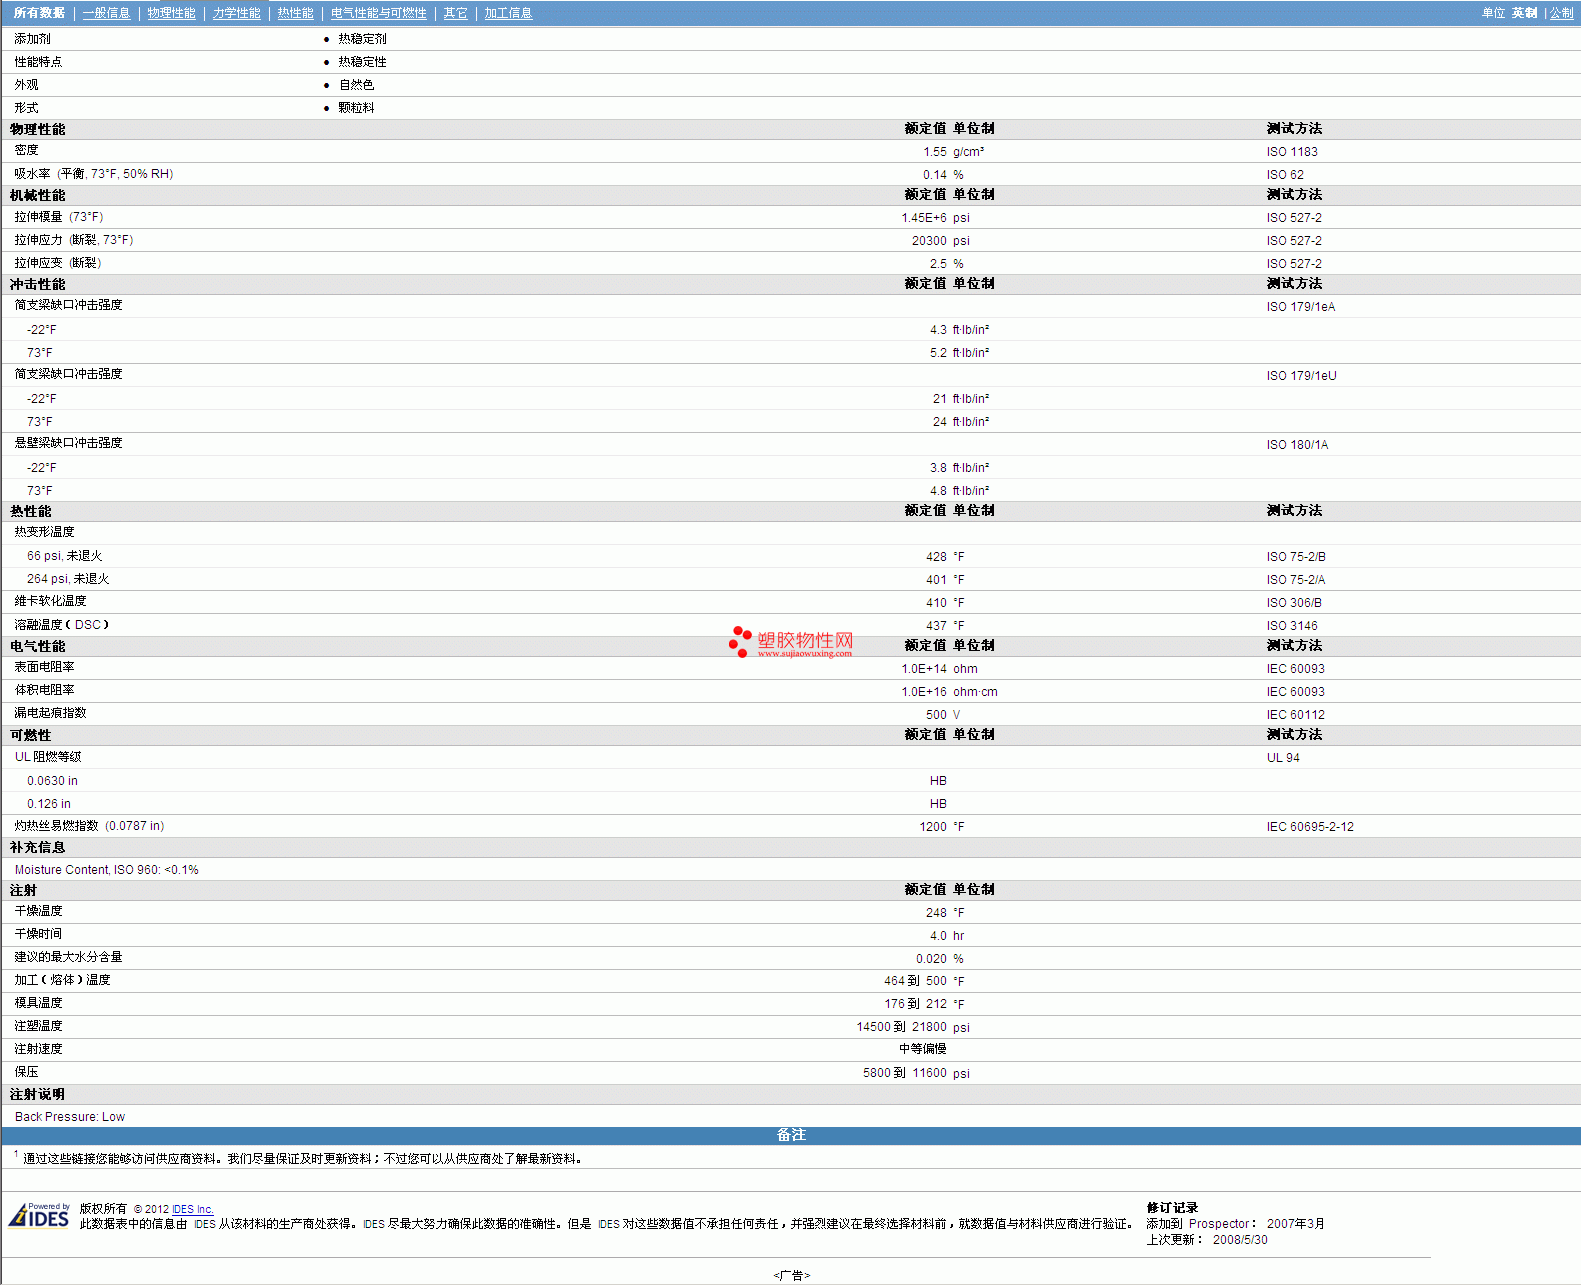Click the IEC 60695-2-12 test method text
Viewport: 1581px width, 1285px height.
[x=1309, y=827]
